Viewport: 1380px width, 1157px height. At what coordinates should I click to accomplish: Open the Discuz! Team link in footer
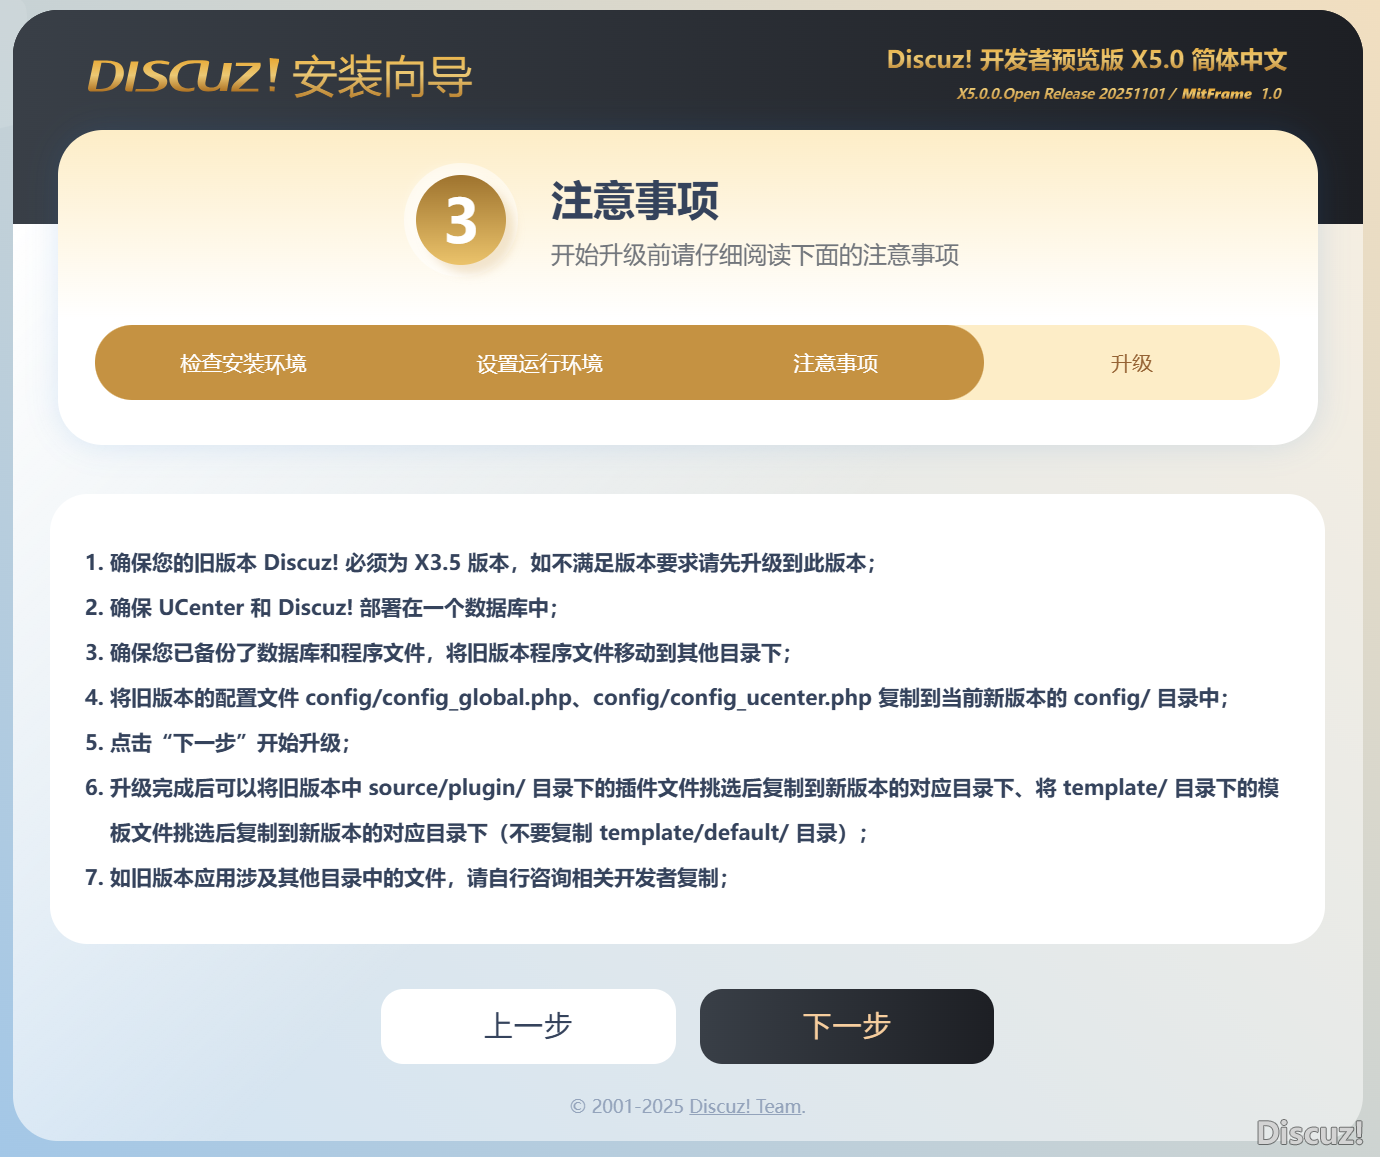744,1106
